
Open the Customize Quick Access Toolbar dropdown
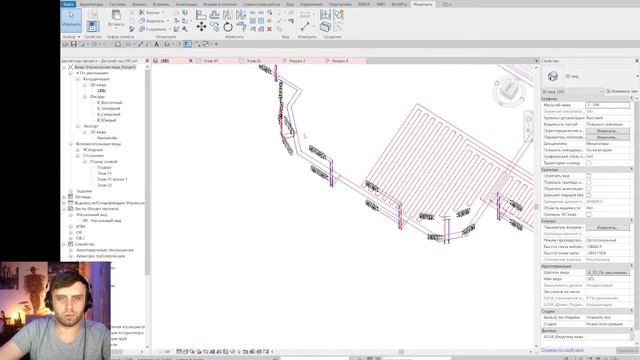(216, 44)
